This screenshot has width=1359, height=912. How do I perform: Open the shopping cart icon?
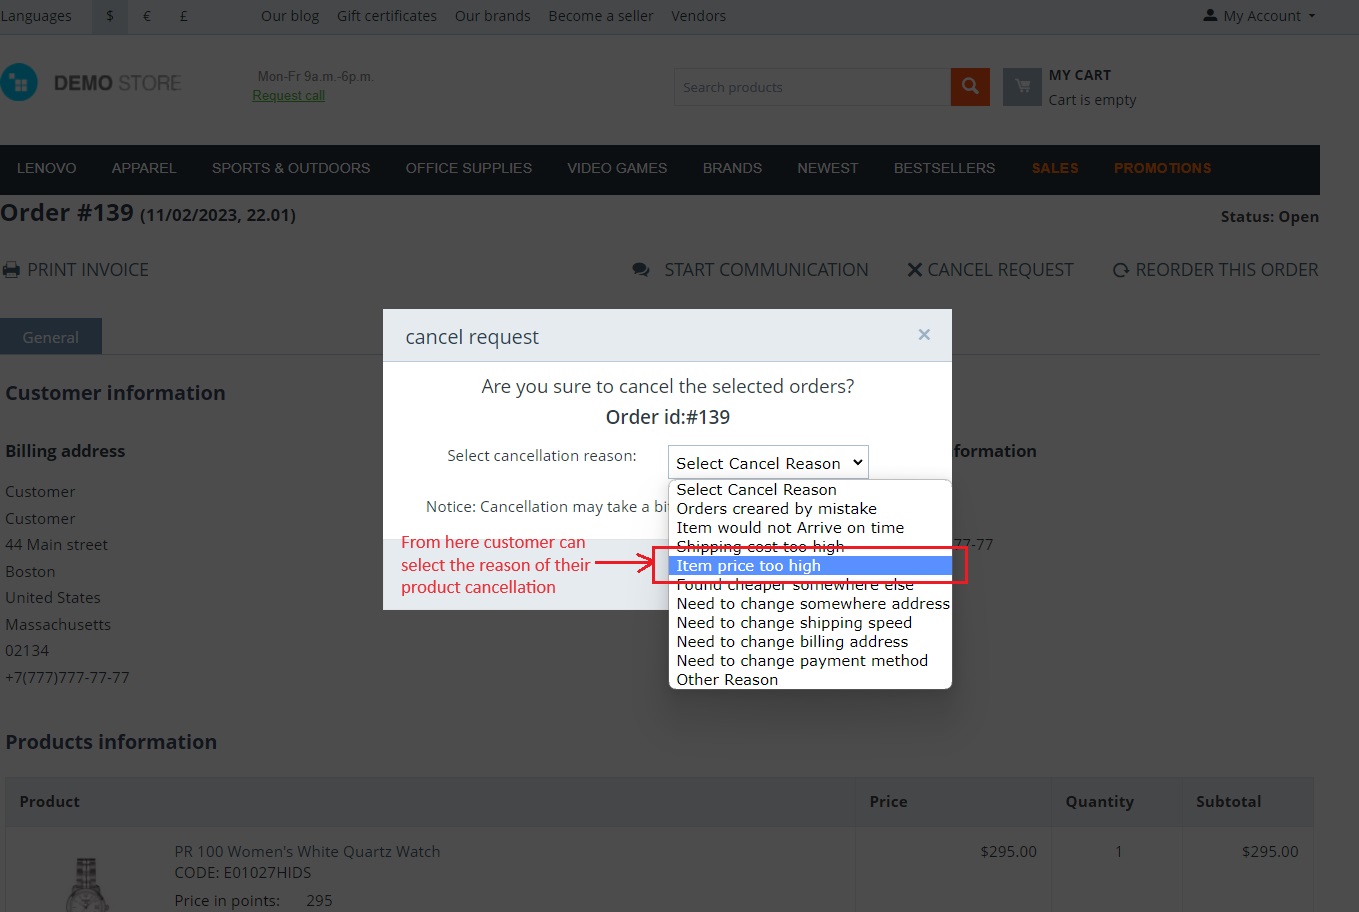[1022, 87]
